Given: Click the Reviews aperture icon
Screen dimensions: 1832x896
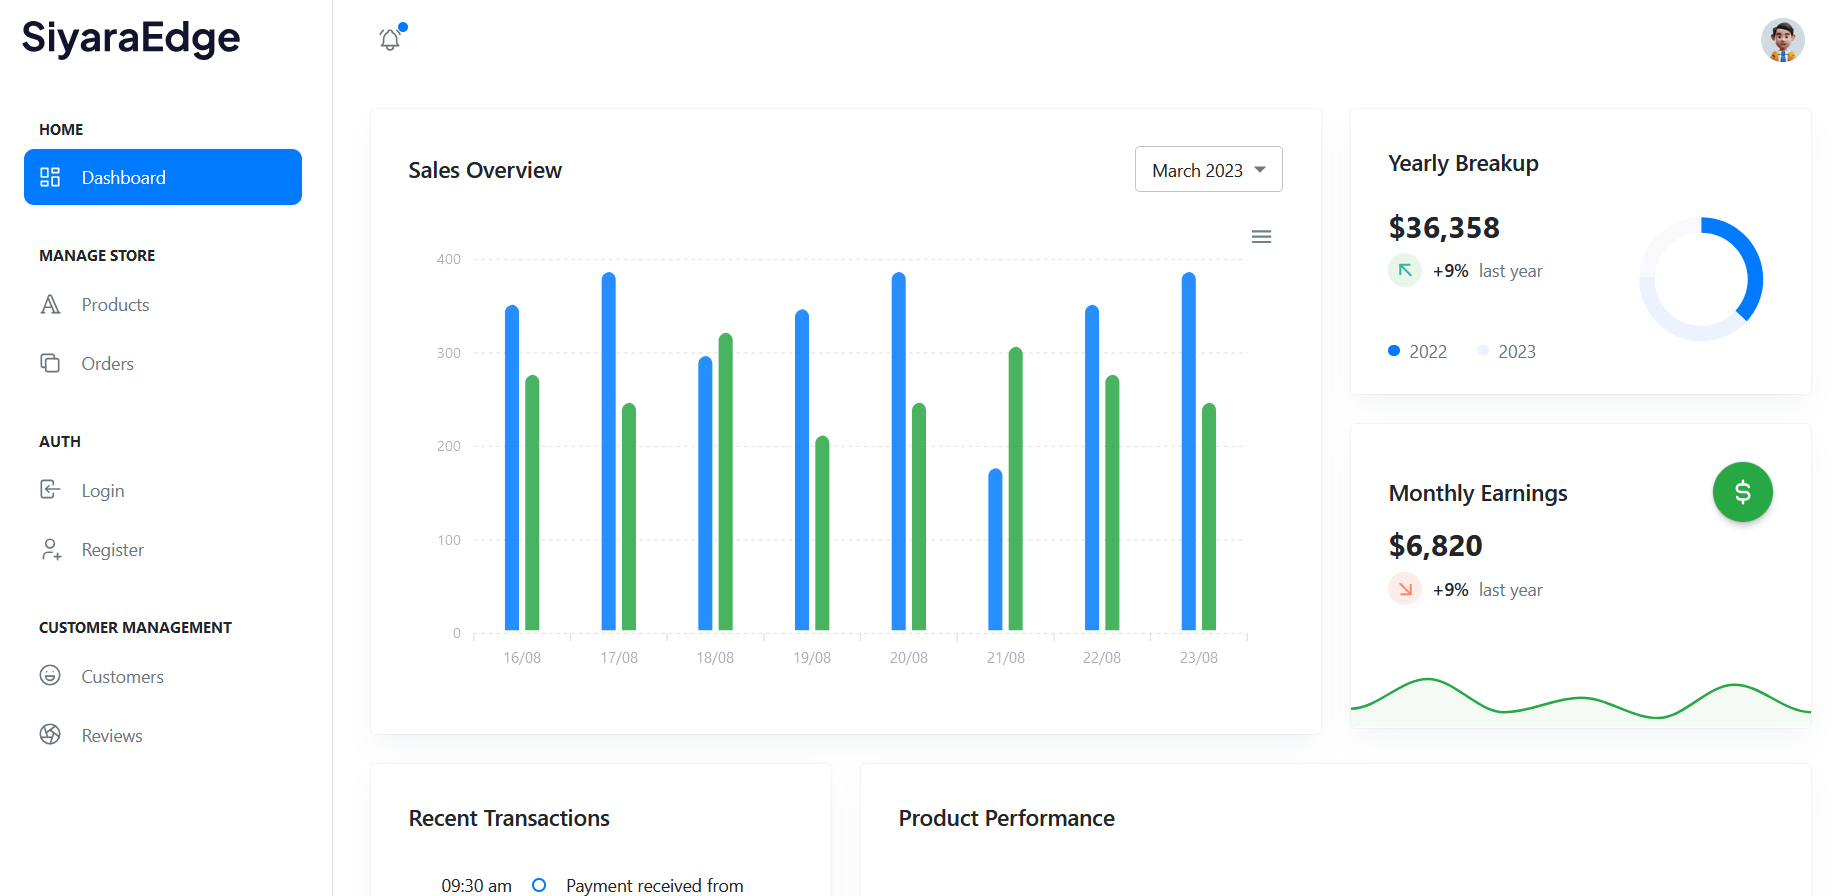Looking at the screenshot, I should tap(50, 735).
